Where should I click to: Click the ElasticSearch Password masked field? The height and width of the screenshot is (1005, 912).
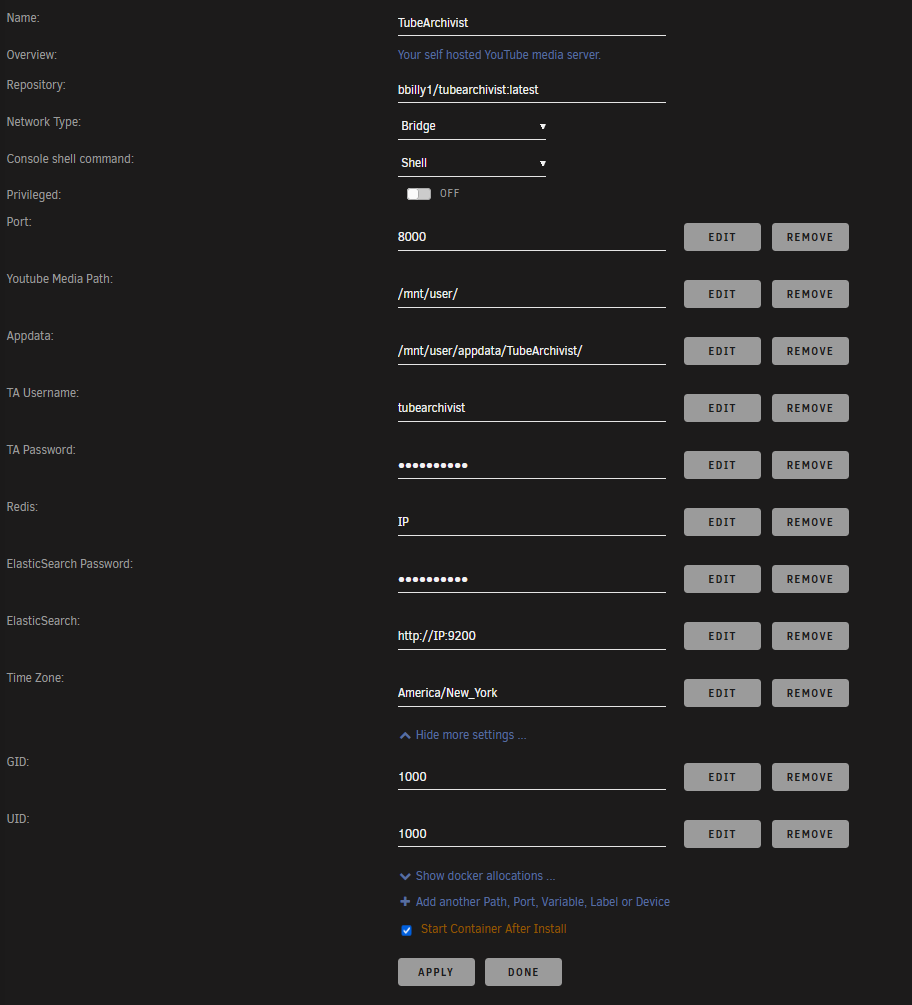click(x=531, y=579)
